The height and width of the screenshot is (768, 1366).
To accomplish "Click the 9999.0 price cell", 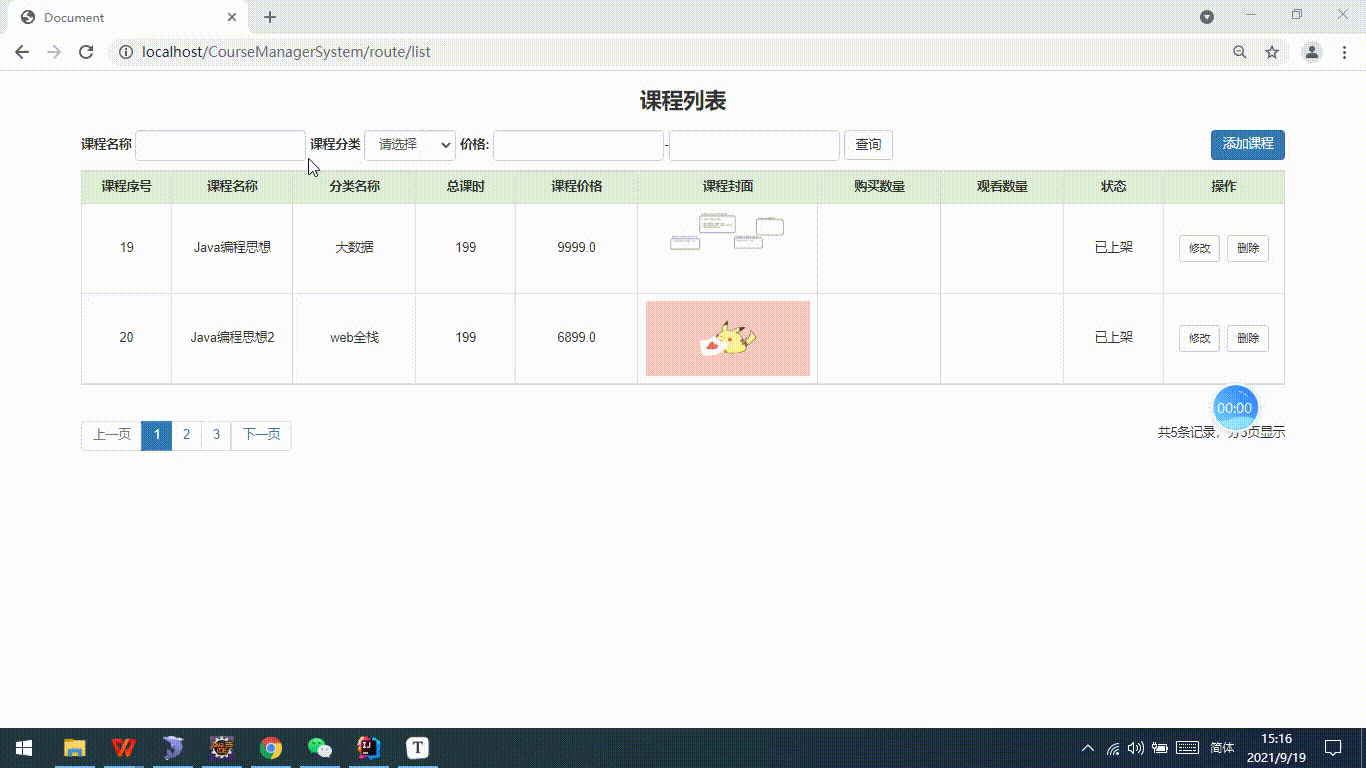I will point(577,248).
